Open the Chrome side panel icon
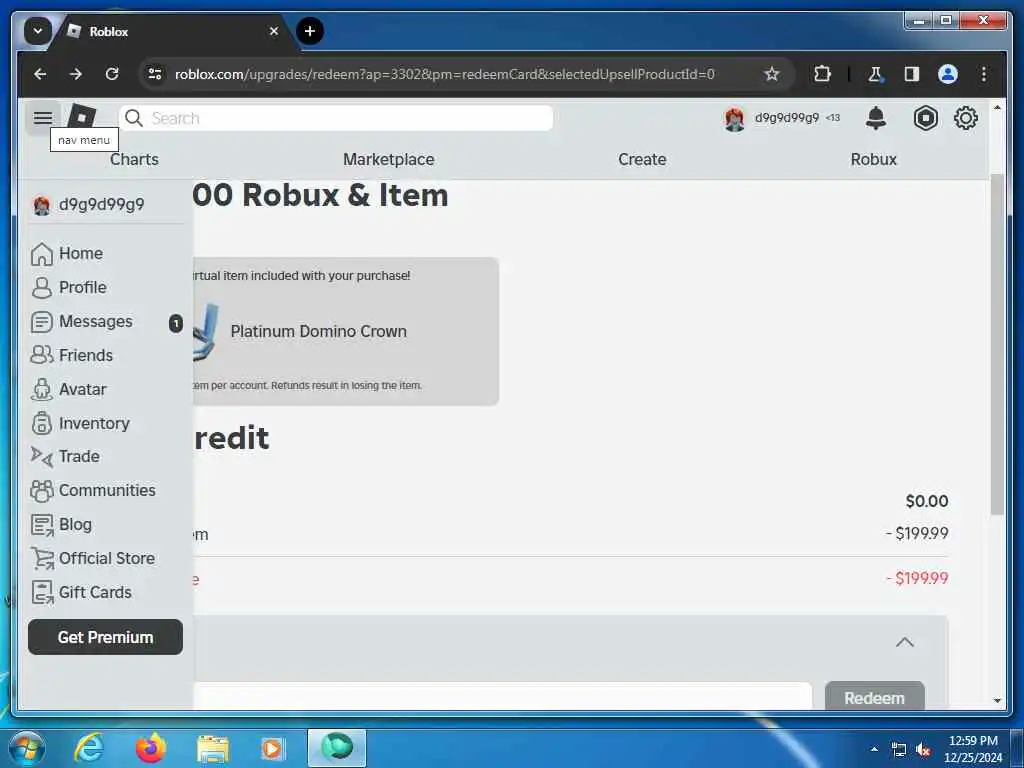This screenshot has width=1024, height=768. (x=912, y=74)
